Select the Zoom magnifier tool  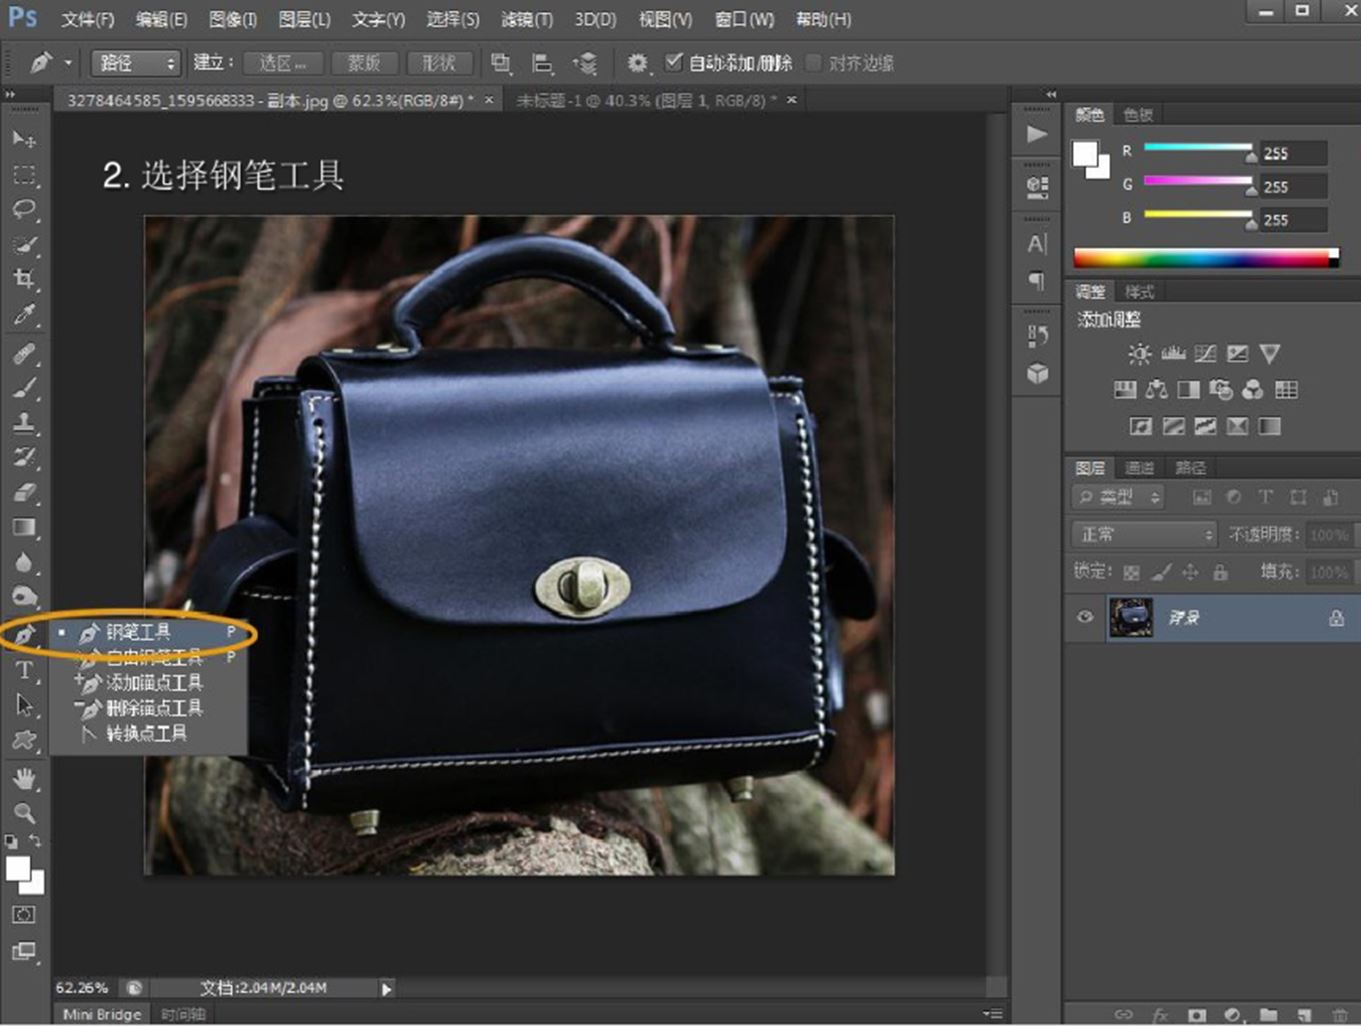(24, 812)
